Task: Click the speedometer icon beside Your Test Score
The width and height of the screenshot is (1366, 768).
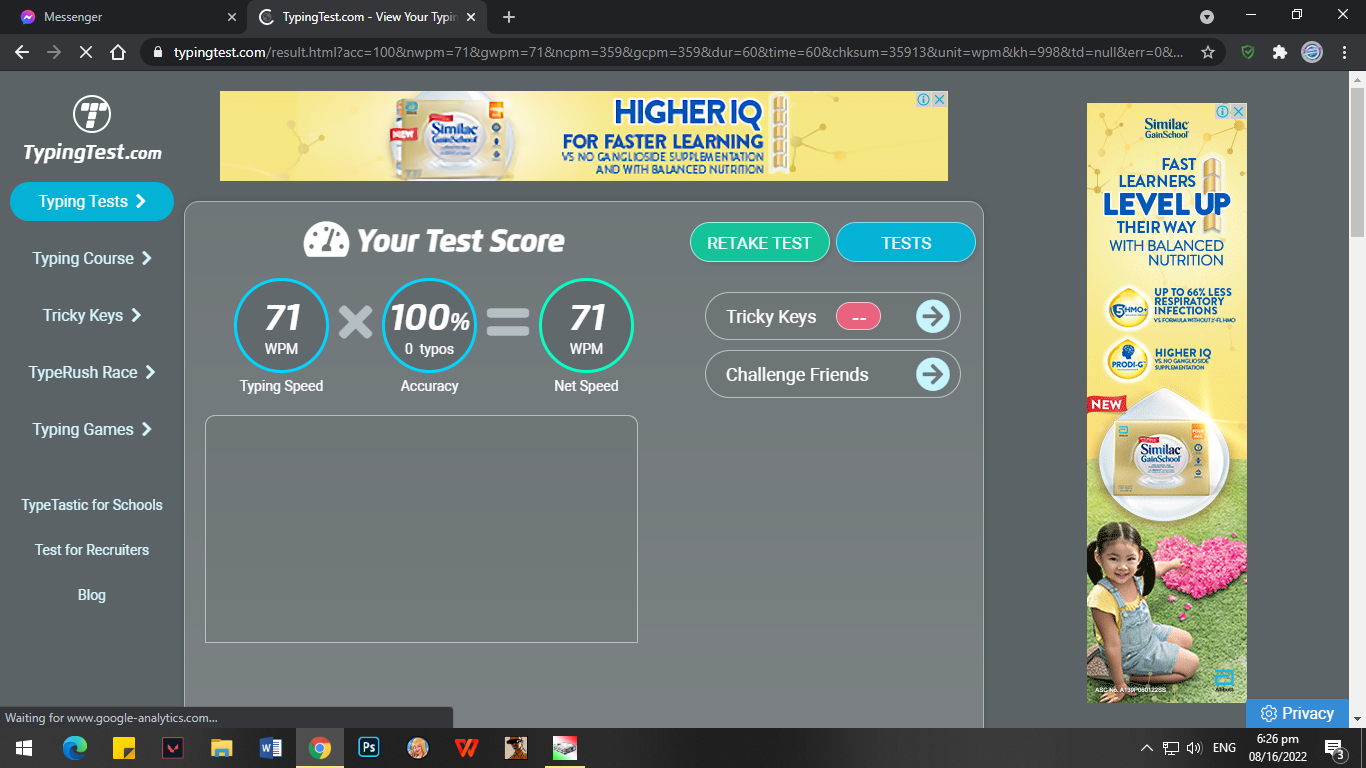Action: [x=326, y=240]
